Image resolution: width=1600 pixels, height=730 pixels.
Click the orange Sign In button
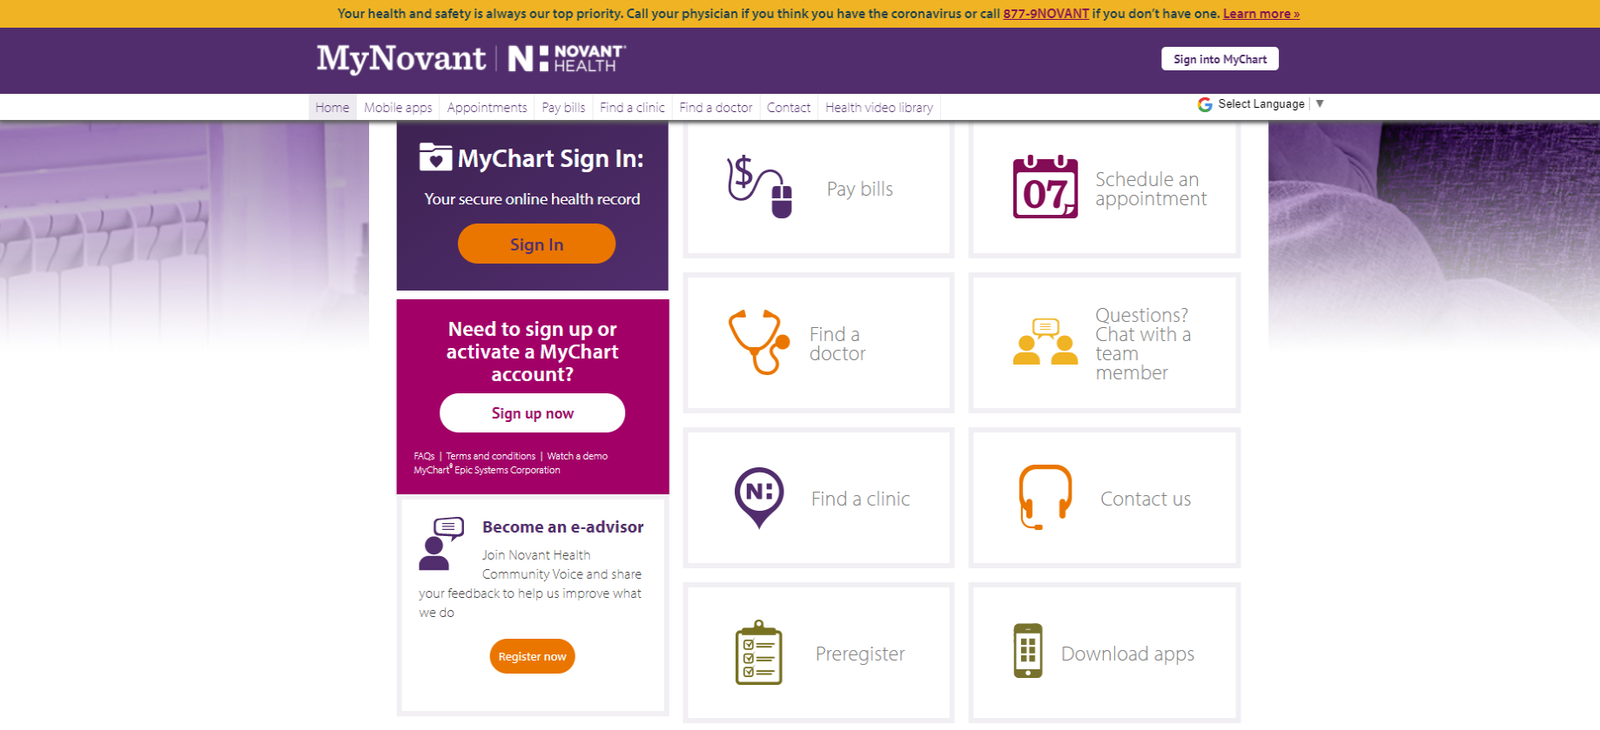537,244
